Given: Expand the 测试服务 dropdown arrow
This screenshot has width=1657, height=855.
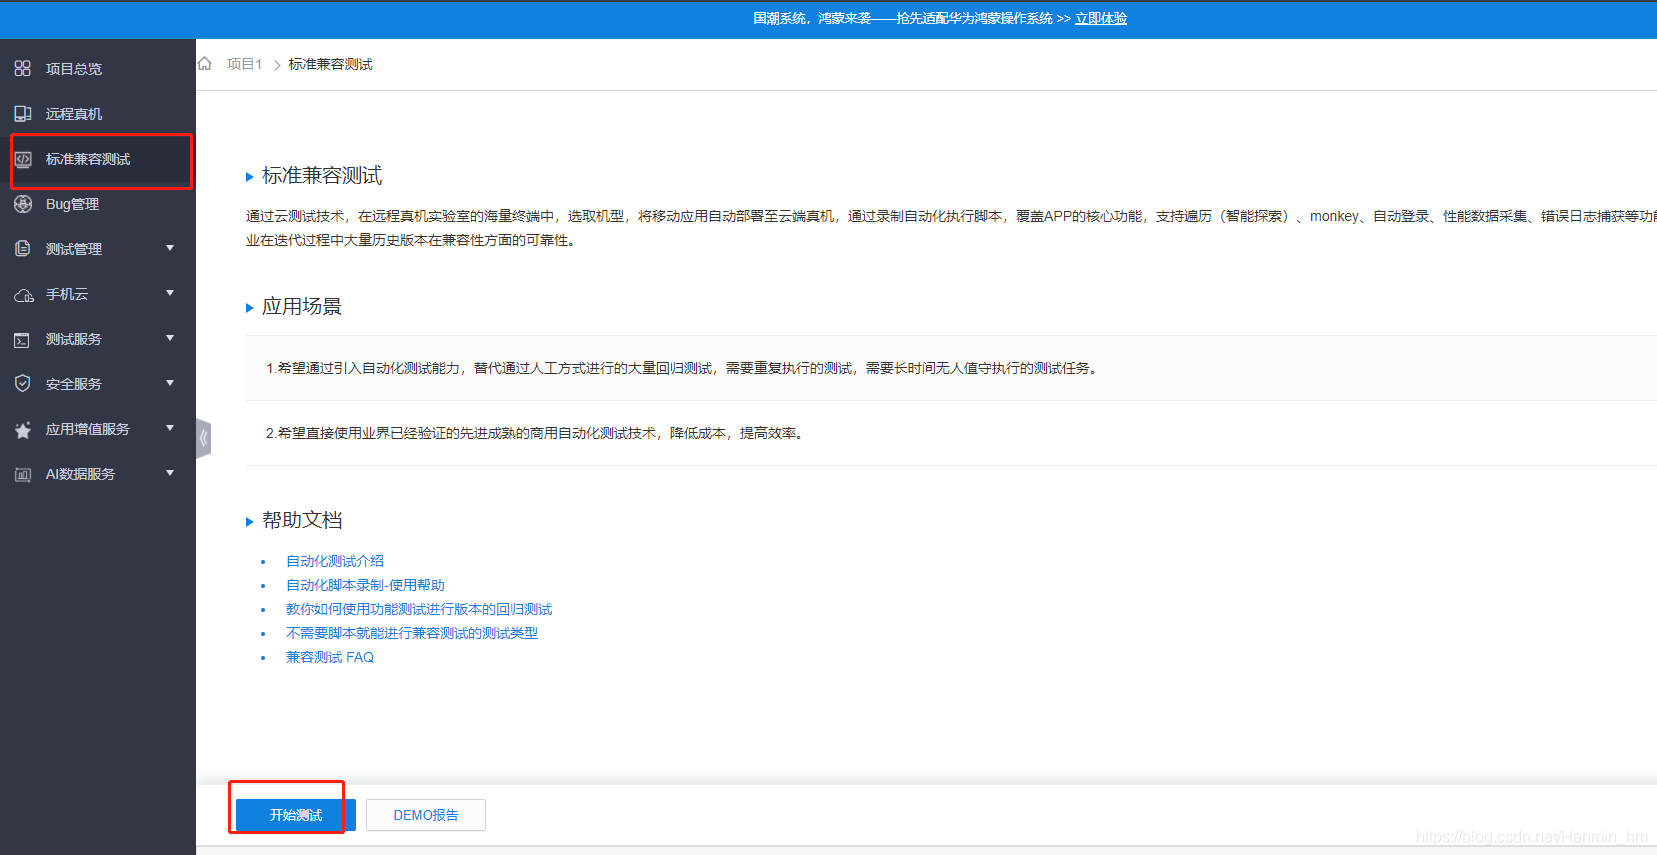Looking at the screenshot, I should coord(170,338).
